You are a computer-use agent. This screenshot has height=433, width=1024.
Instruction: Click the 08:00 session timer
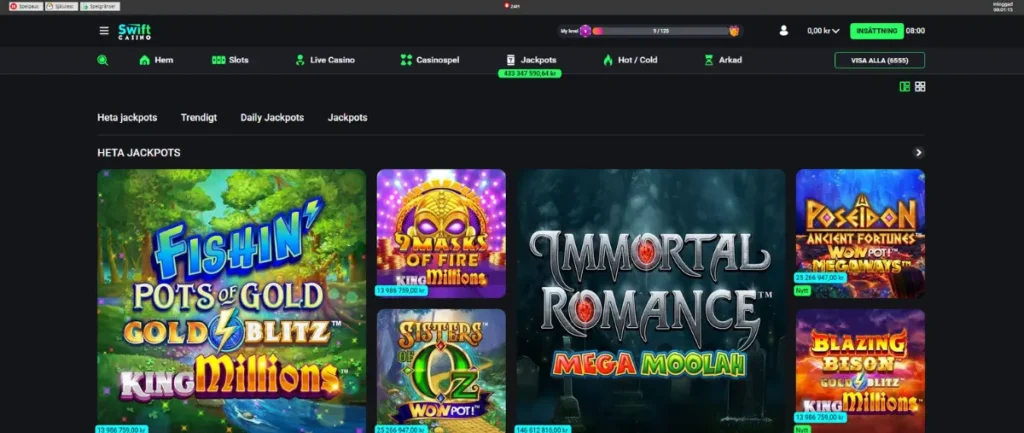pos(915,31)
